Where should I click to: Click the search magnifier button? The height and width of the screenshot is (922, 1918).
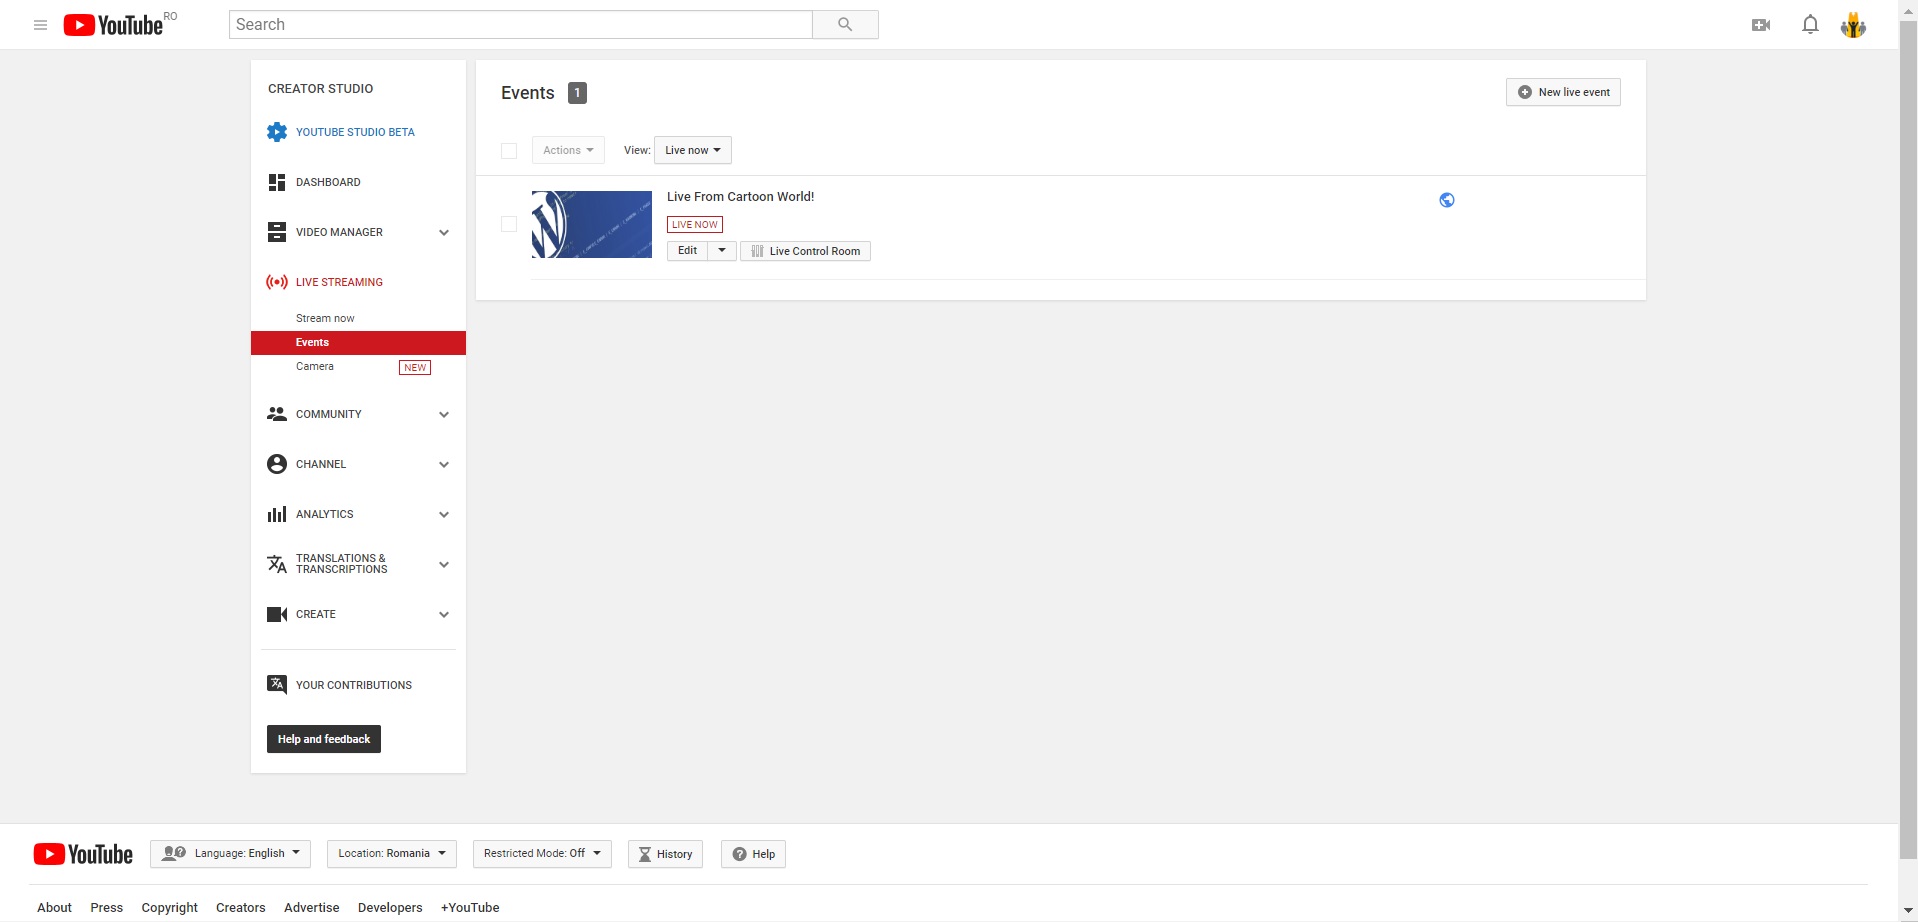pos(845,24)
